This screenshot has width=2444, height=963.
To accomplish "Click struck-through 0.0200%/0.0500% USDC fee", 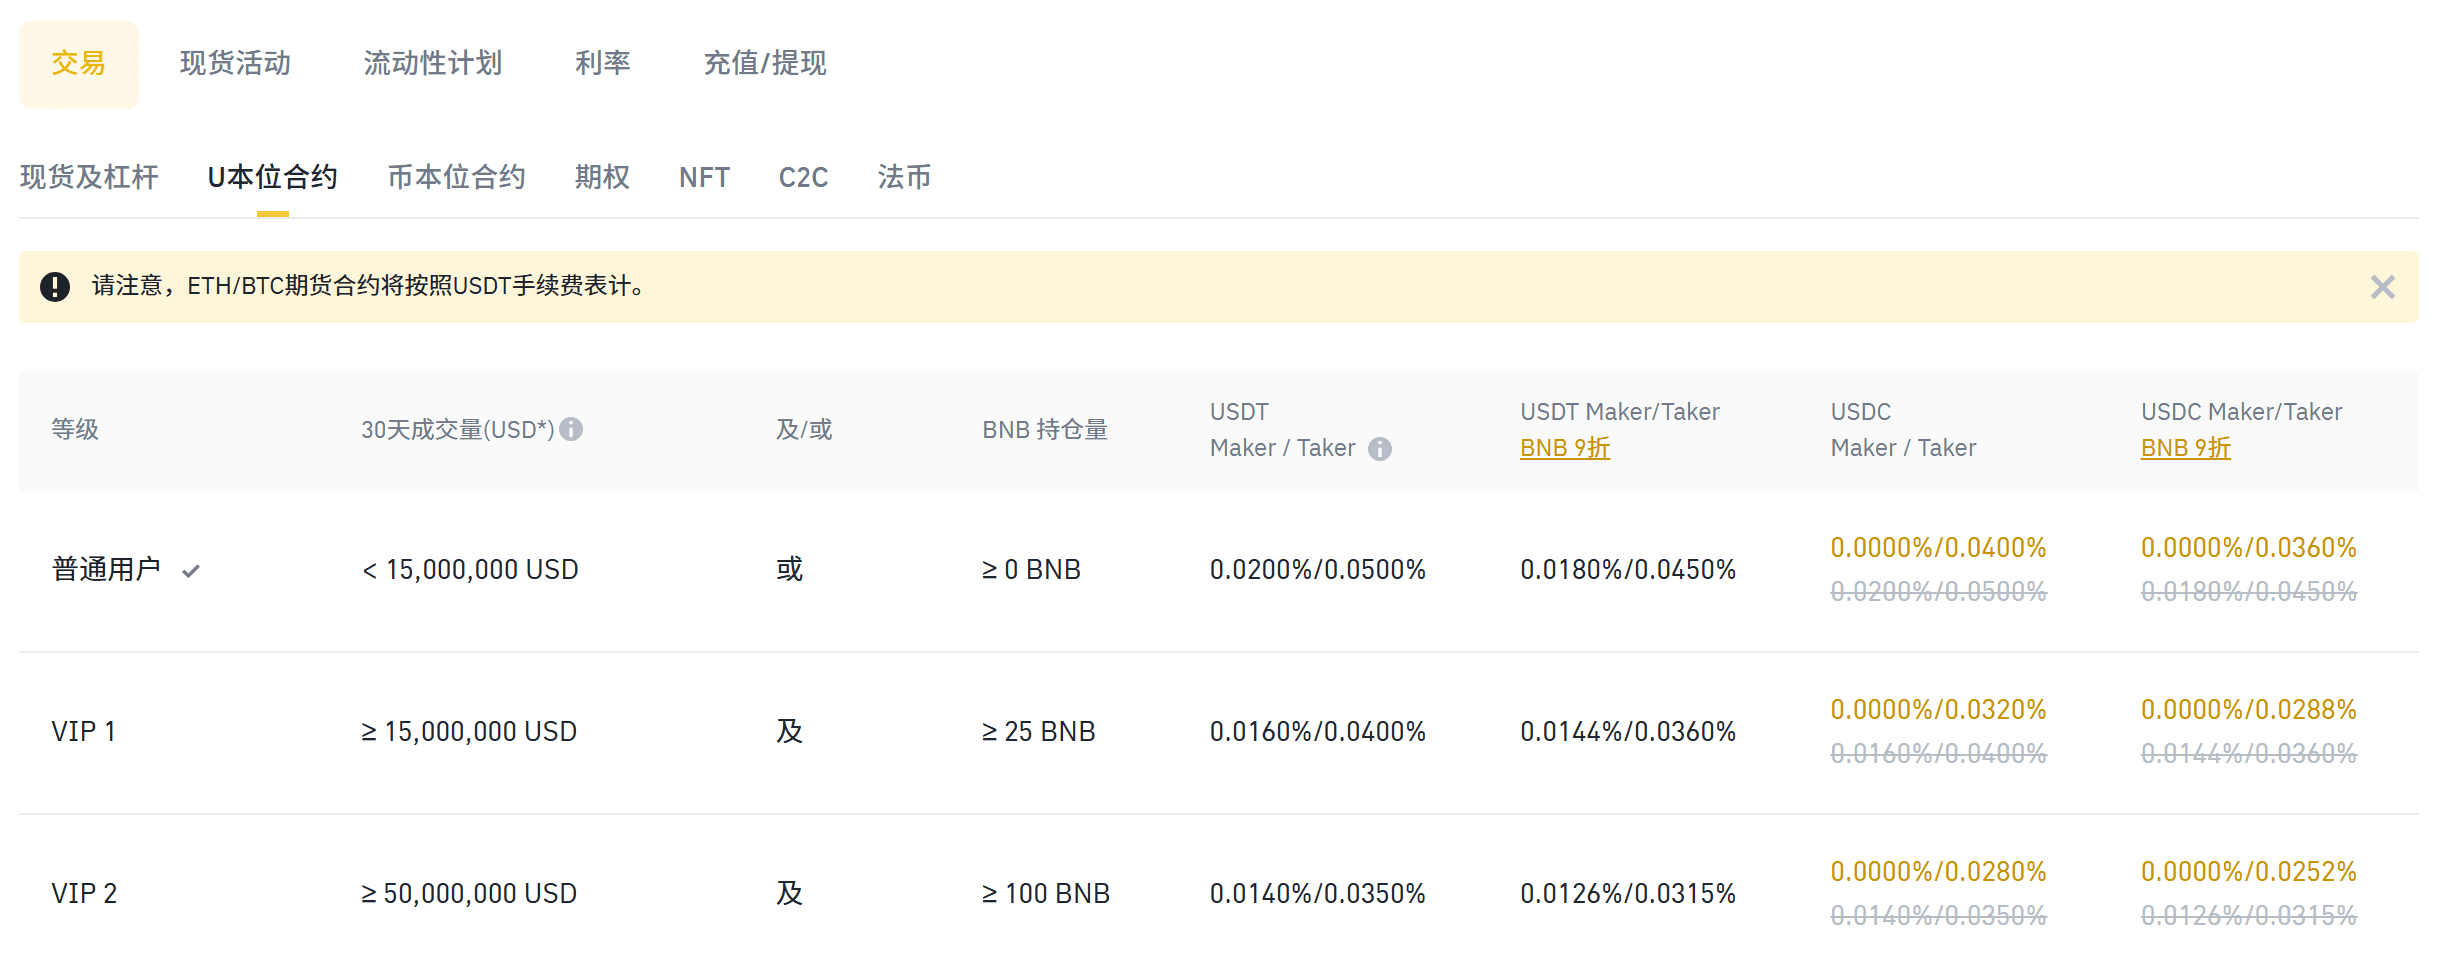I will pyautogui.click(x=1939, y=592).
